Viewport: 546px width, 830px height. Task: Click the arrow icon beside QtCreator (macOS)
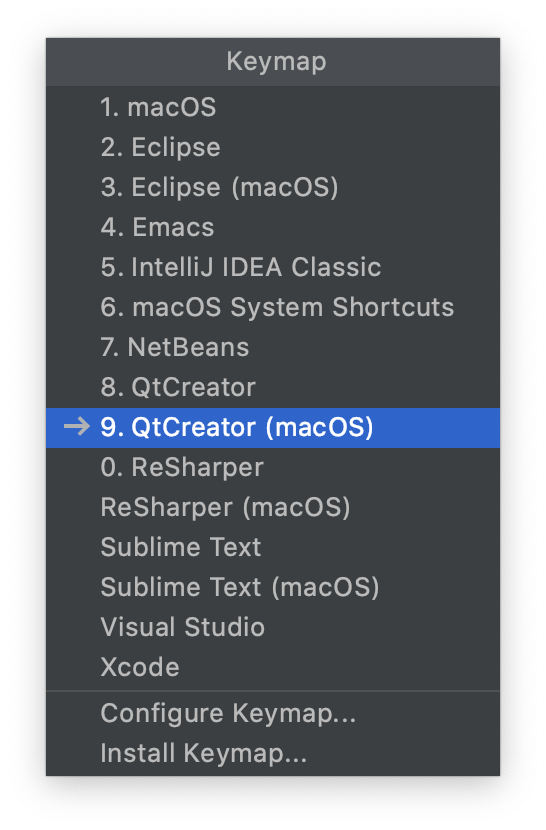point(77,427)
